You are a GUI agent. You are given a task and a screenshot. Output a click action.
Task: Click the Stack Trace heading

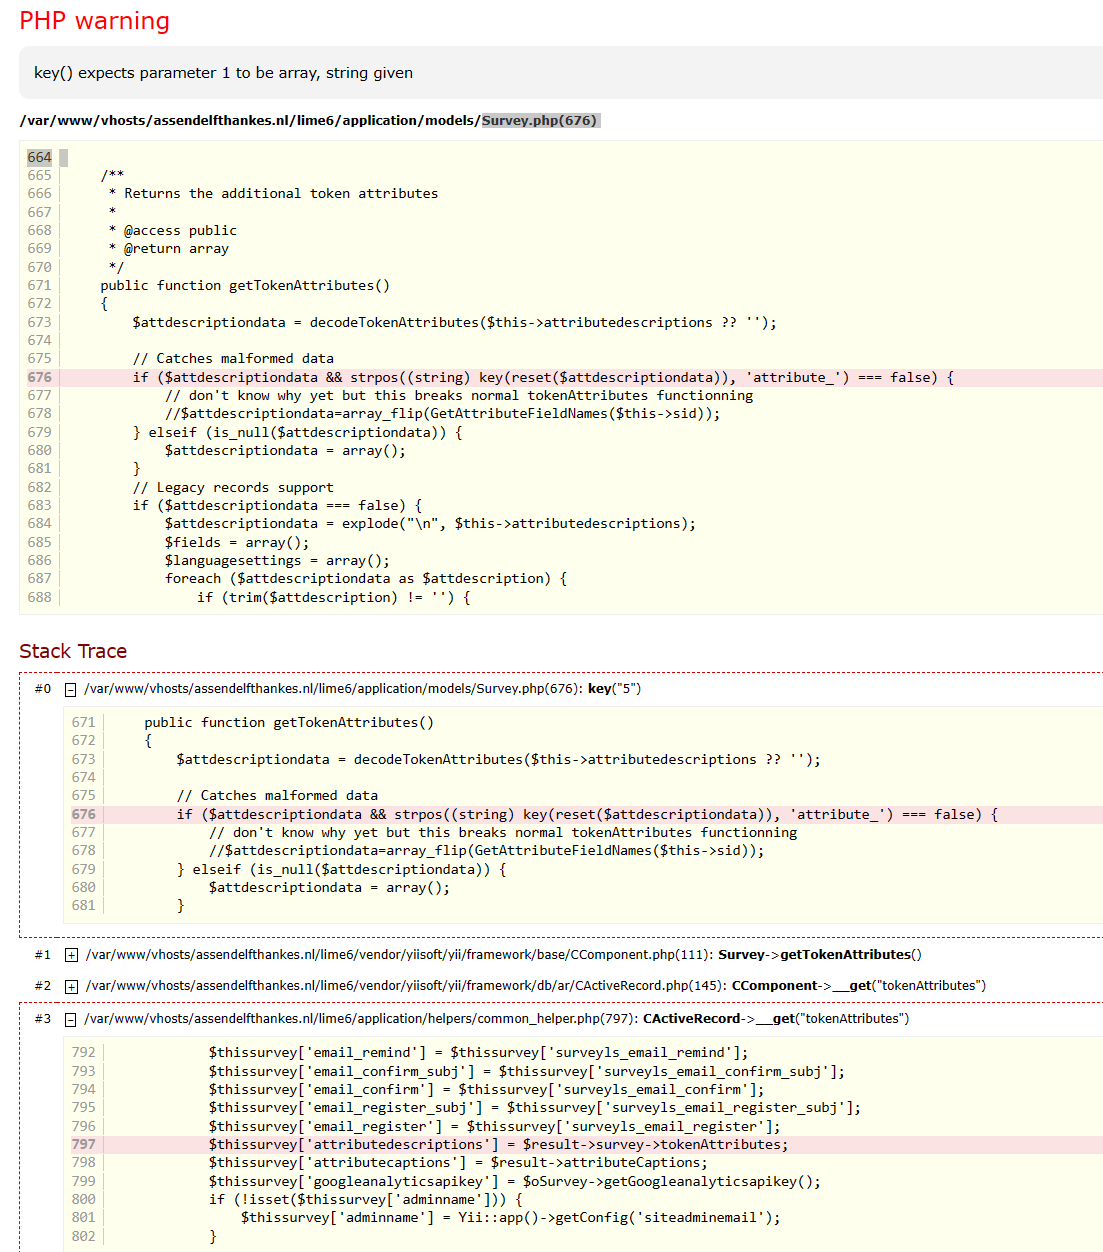[73, 651]
